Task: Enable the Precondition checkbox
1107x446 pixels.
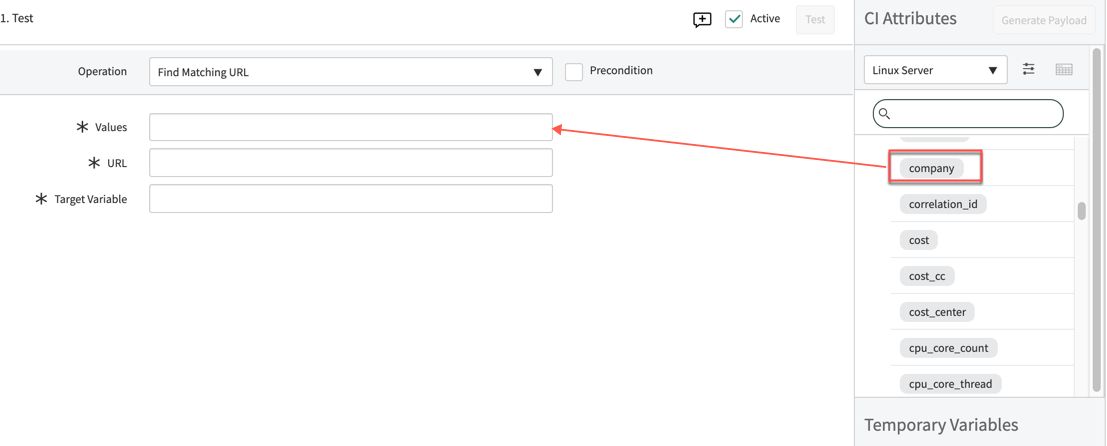Action: pyautogui.click(x=574, y=72)
